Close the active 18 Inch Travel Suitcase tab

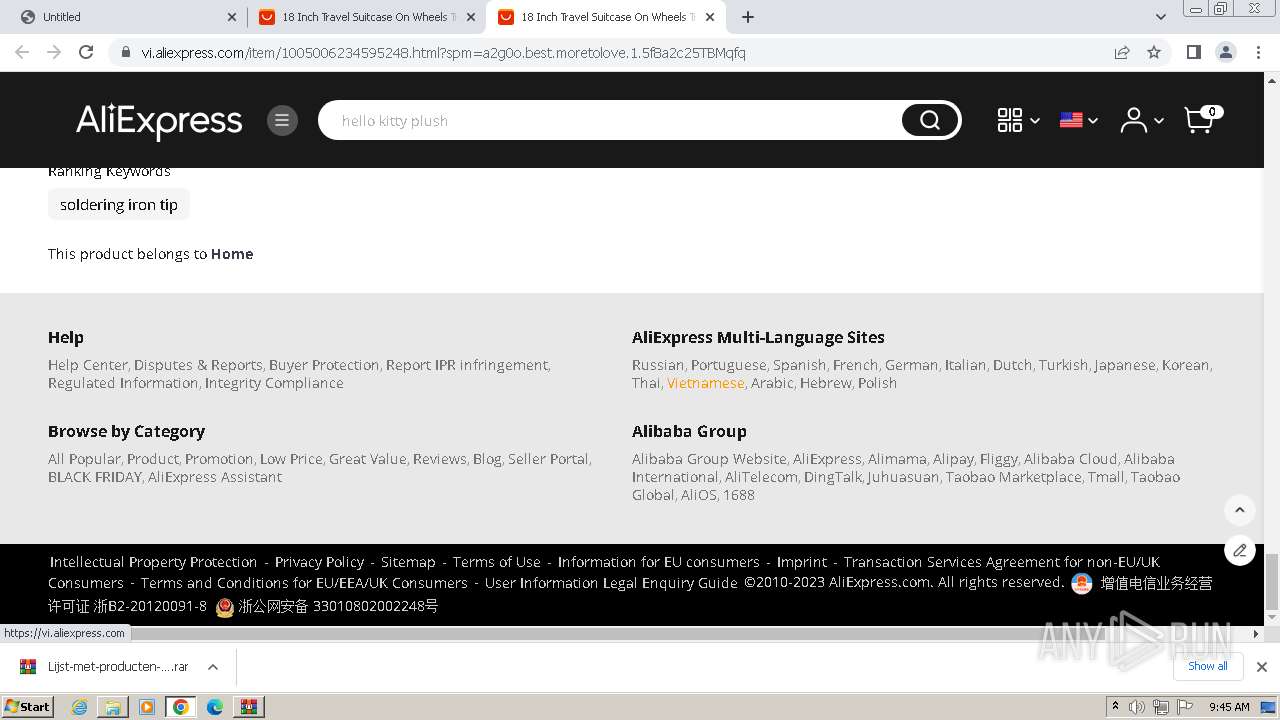(x=710, y=17)
